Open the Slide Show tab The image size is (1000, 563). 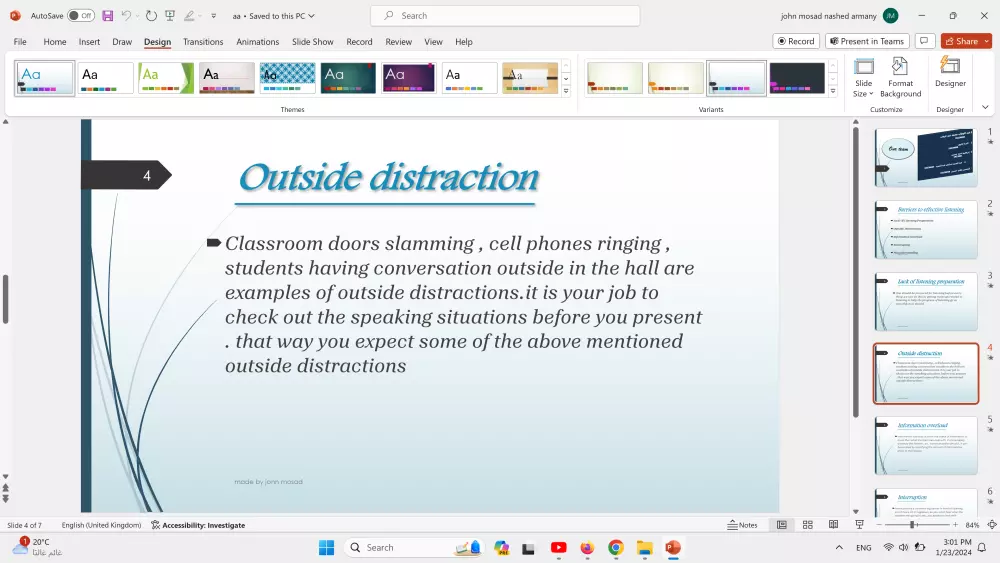(x=313, y=42)
